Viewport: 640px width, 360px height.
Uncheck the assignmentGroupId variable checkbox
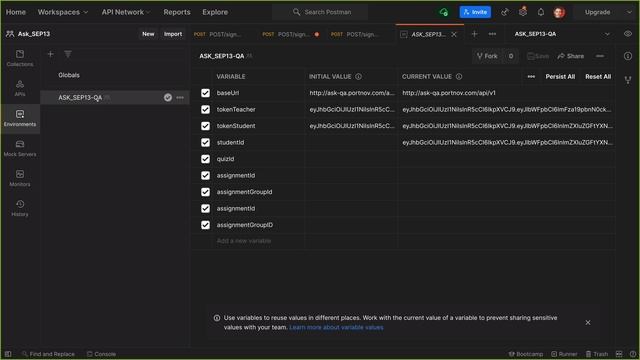(205, 192)
